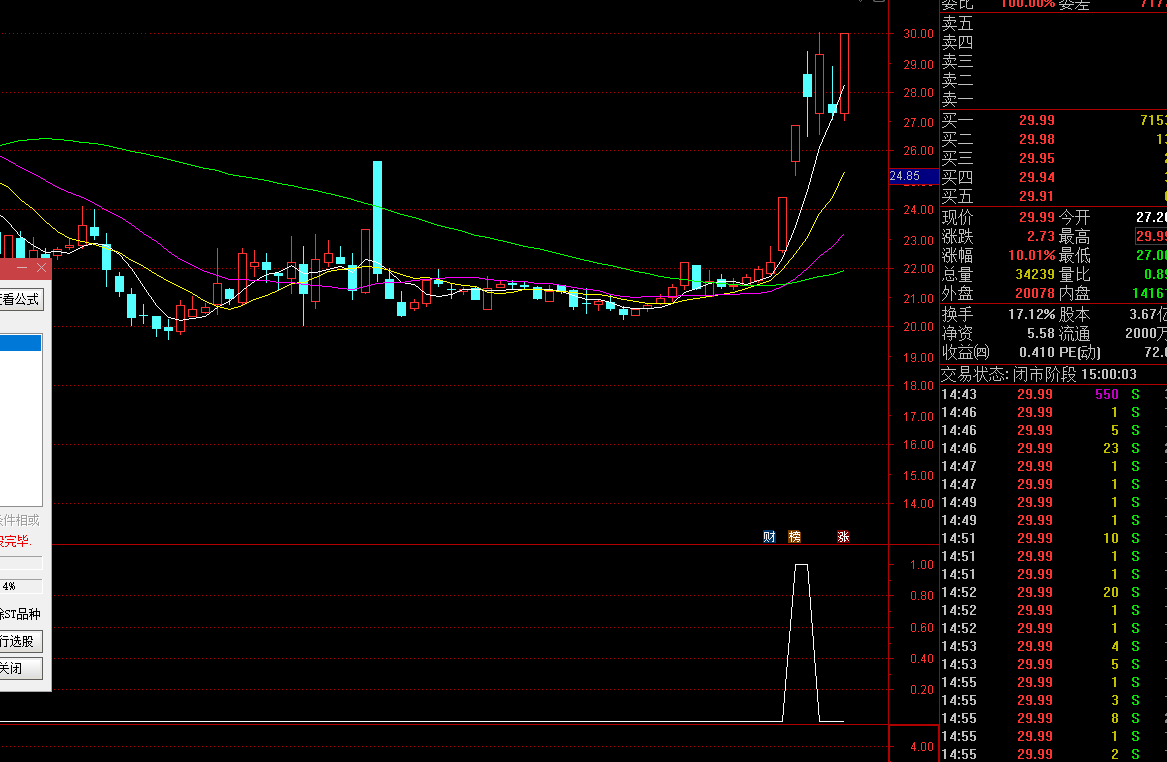
Task: Click the 14:46 tick row with 23 volume
Action: pos(1053,448)
